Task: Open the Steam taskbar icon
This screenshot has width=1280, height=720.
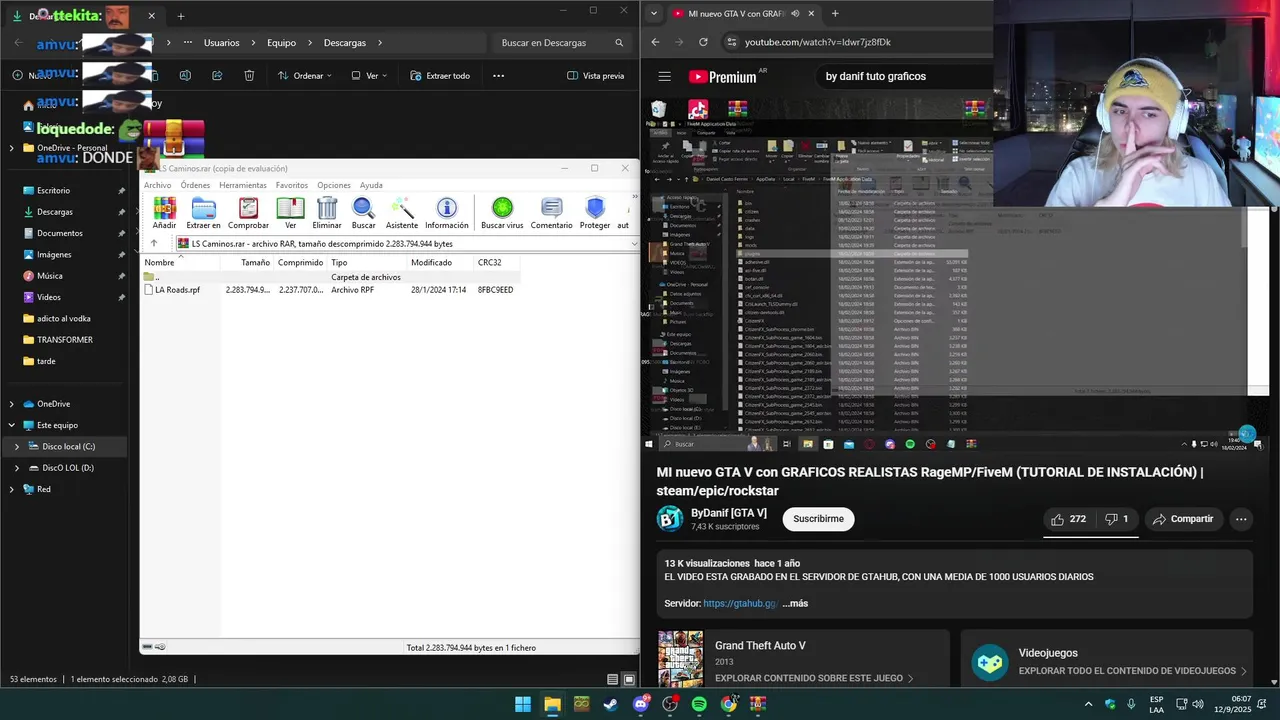Action: (x=610, y=704)
